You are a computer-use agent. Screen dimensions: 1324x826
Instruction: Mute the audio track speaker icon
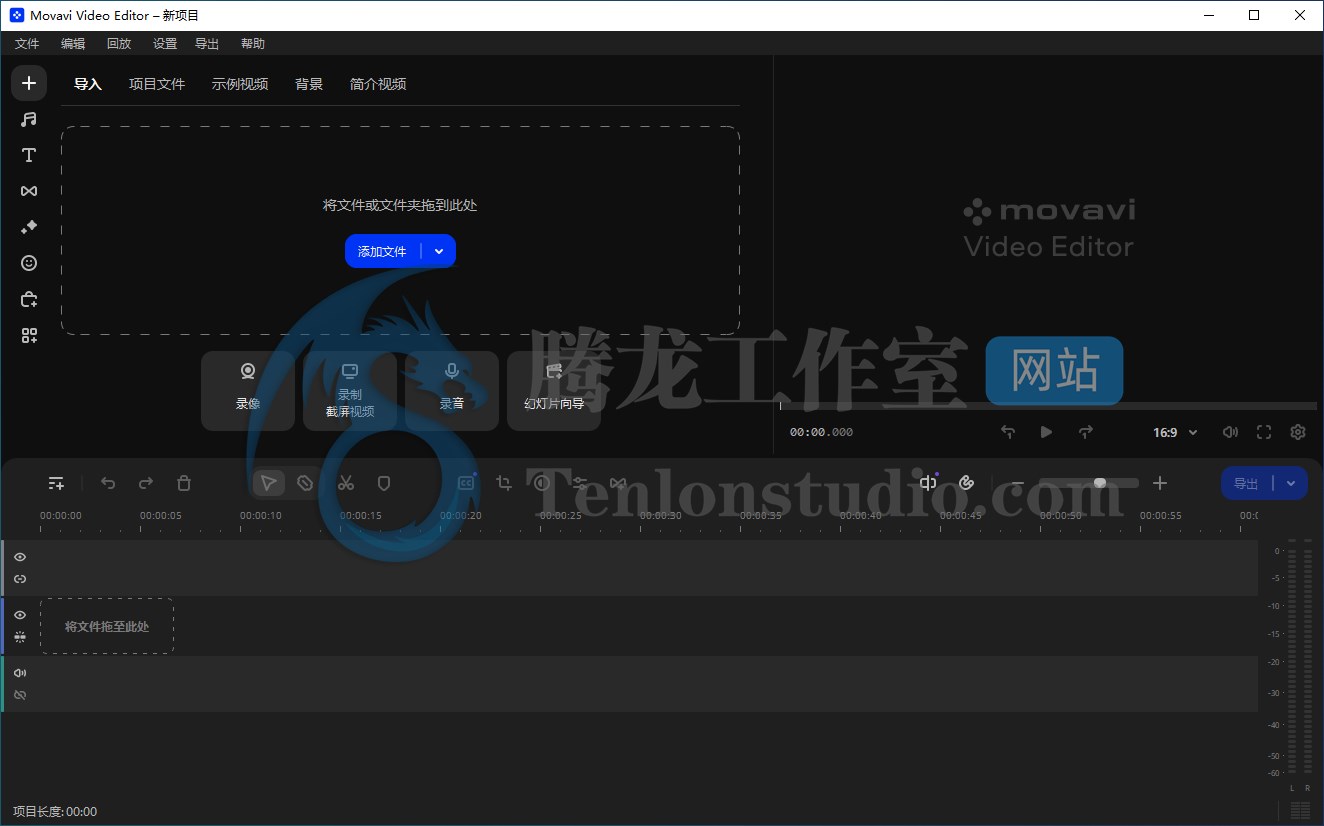[x=20, y=673]
